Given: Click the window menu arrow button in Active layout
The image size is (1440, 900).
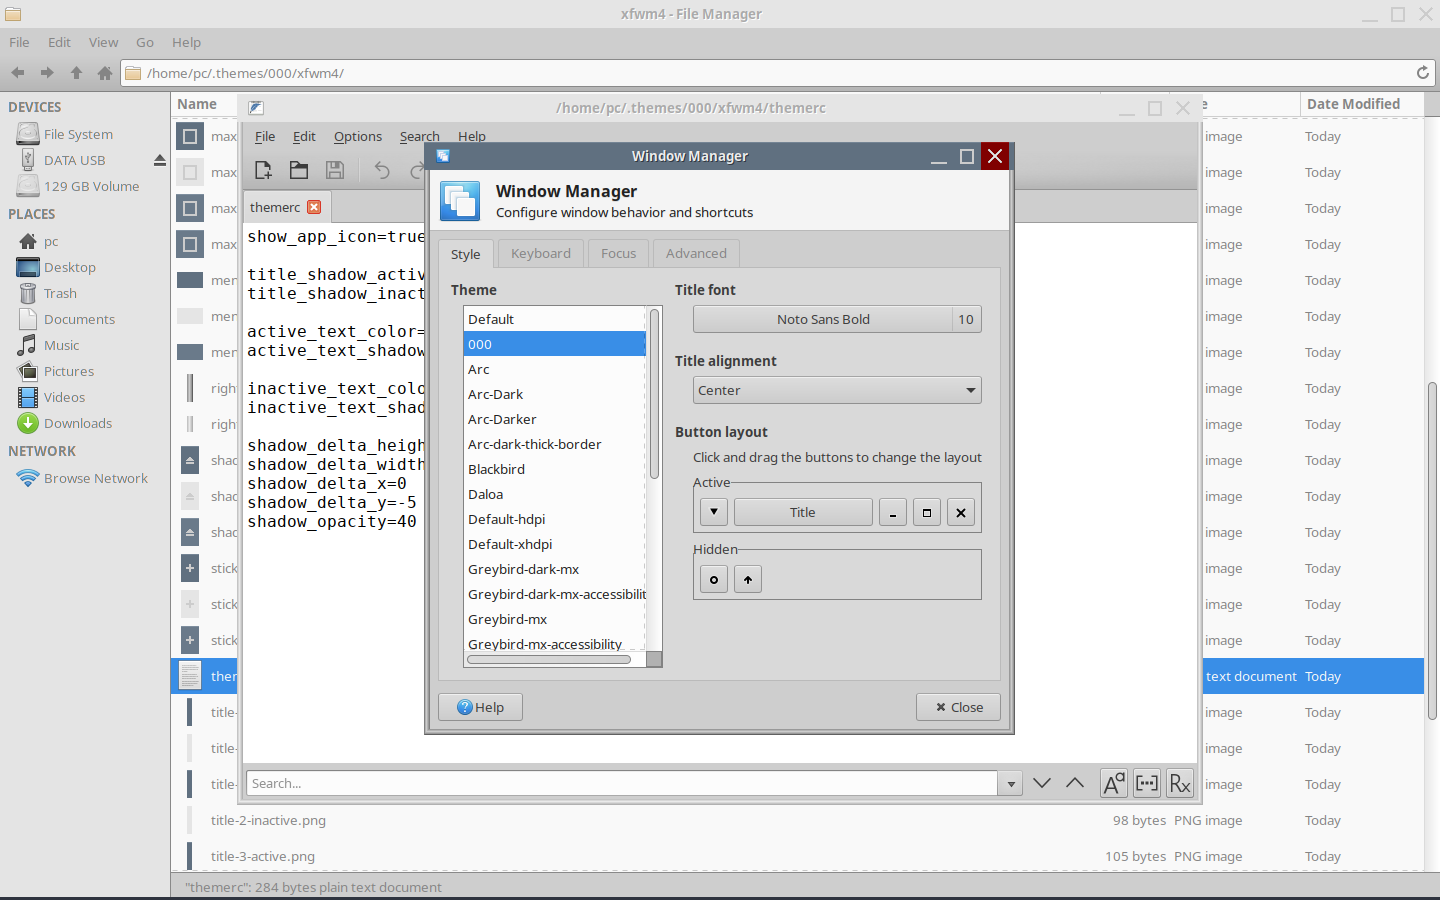Looking at the screenshot, I should click(714, 512).
